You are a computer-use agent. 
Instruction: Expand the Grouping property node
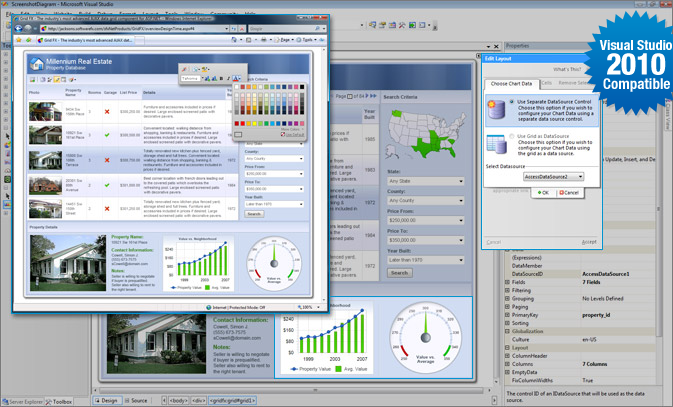tap(507, 298)
